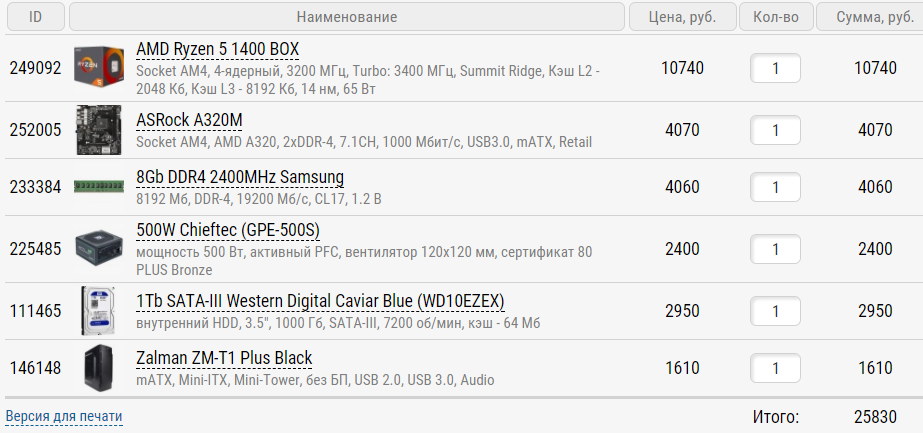The width and height of the screenshot is (923, 433).
Task: Open the 8Gb DDR4 2400MHz Samsung link
Action: click(240, 177)
